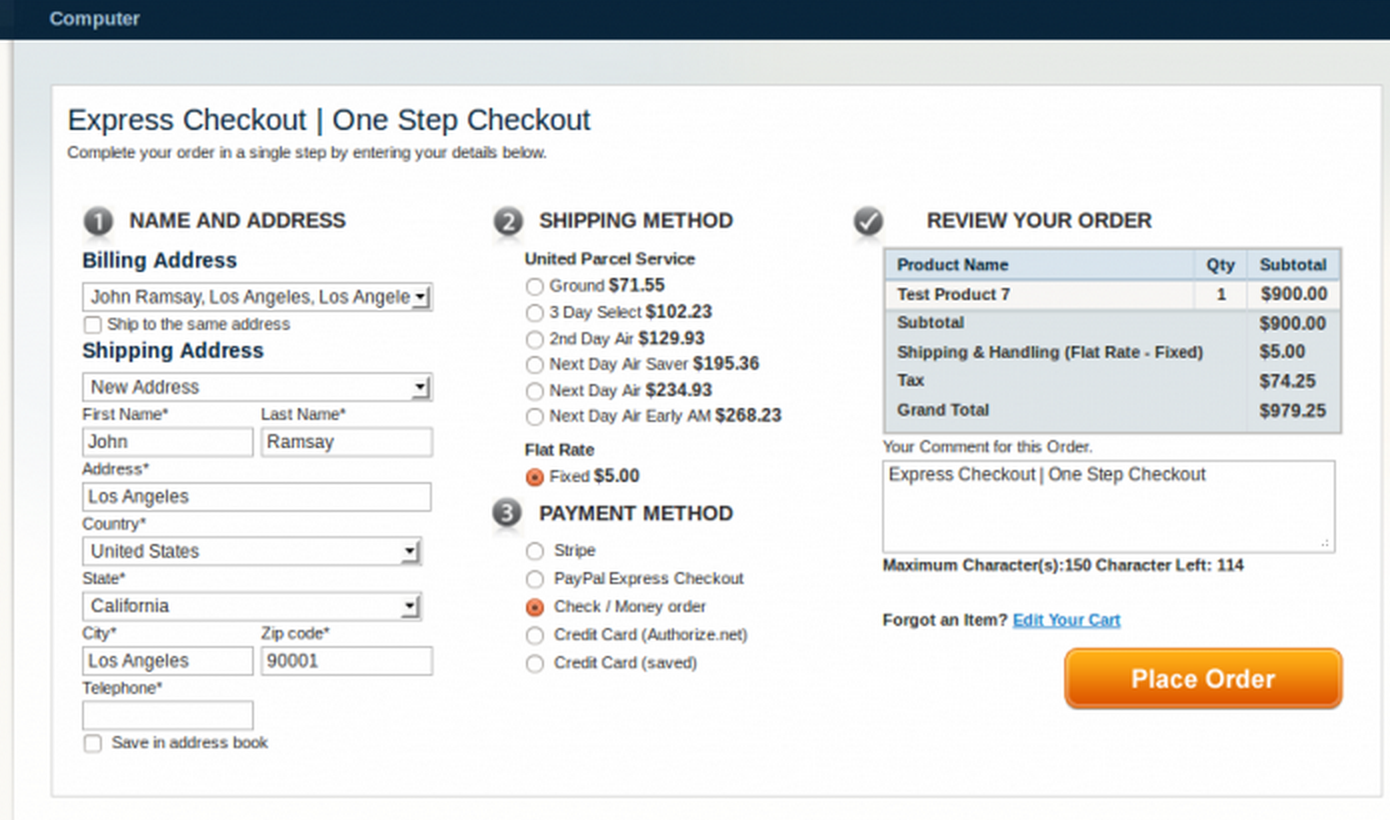Click the step 1 number badge icon
This screenshot has width=1390, height=820.
coord(97,221)
